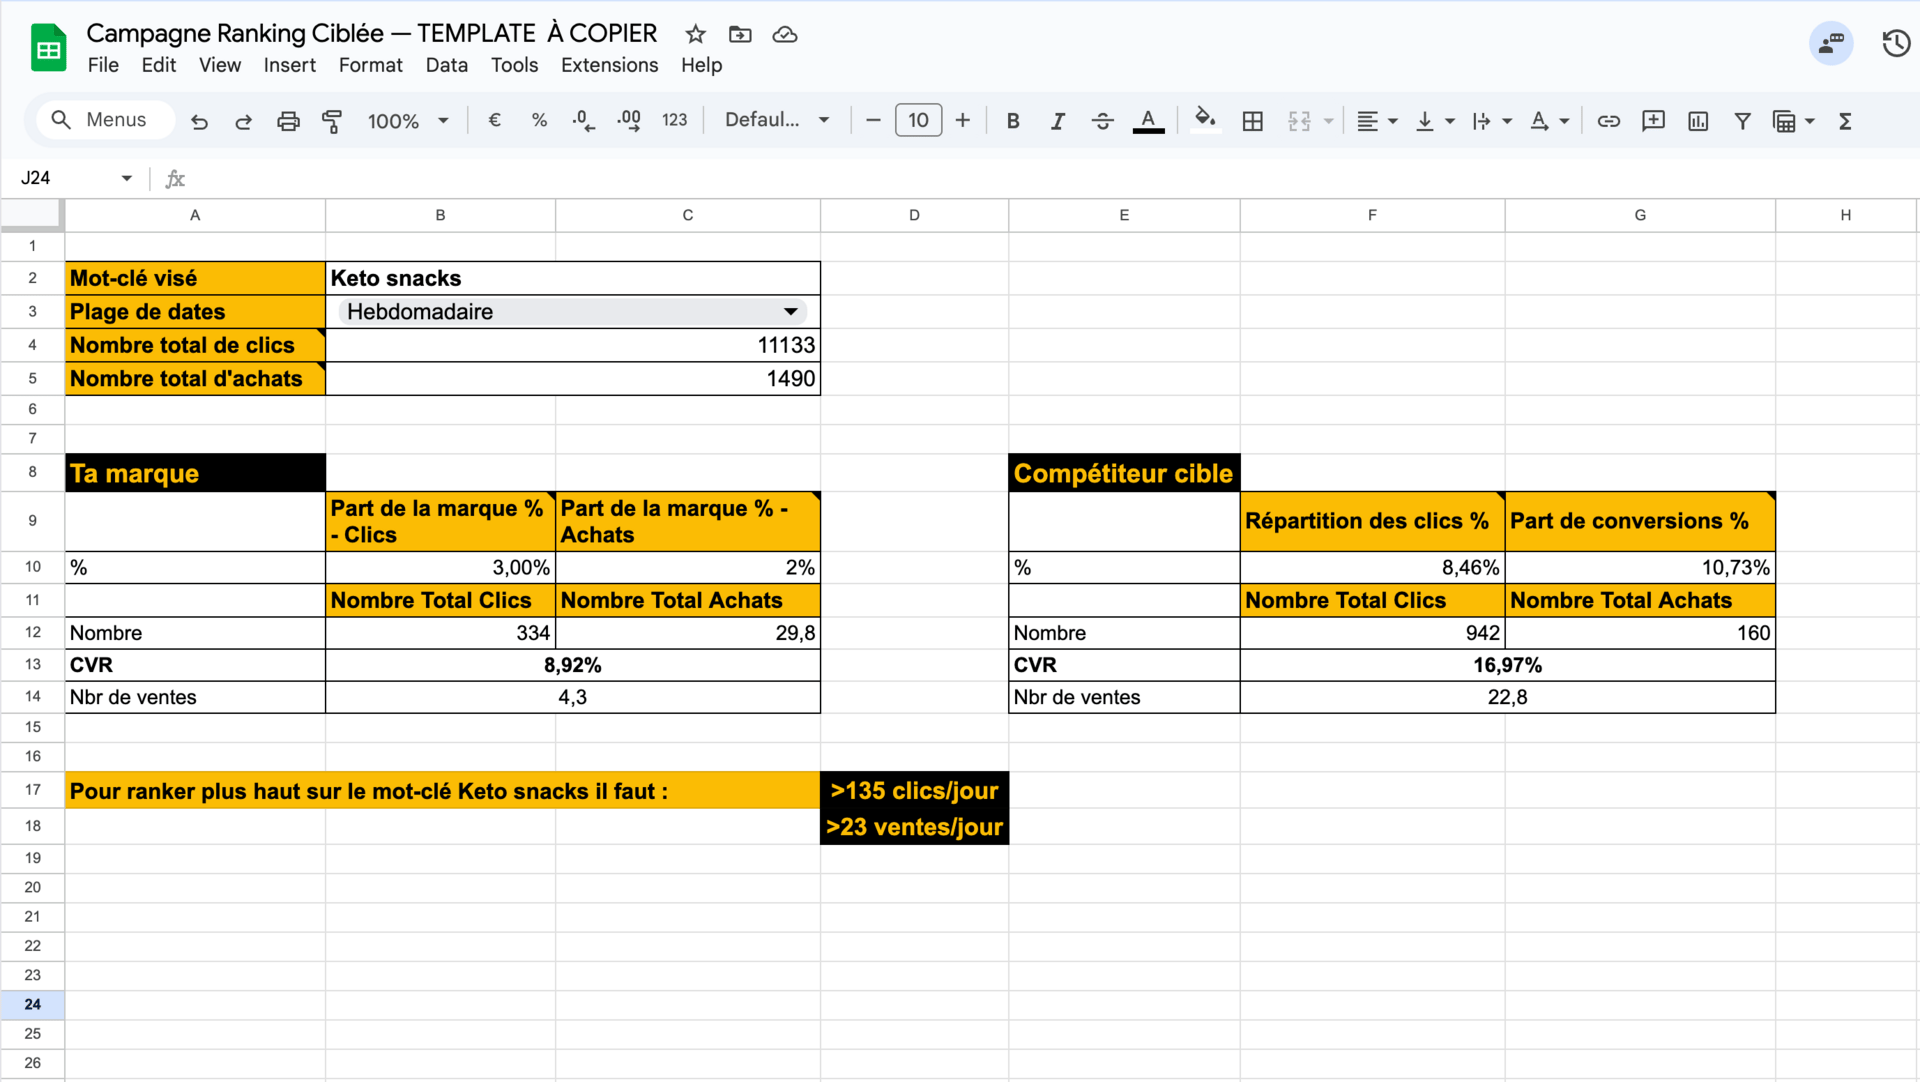Expand the Hebdomadaire date range dropdown
Viewport: 1920px width, 1082px height.
click(790, 312)
